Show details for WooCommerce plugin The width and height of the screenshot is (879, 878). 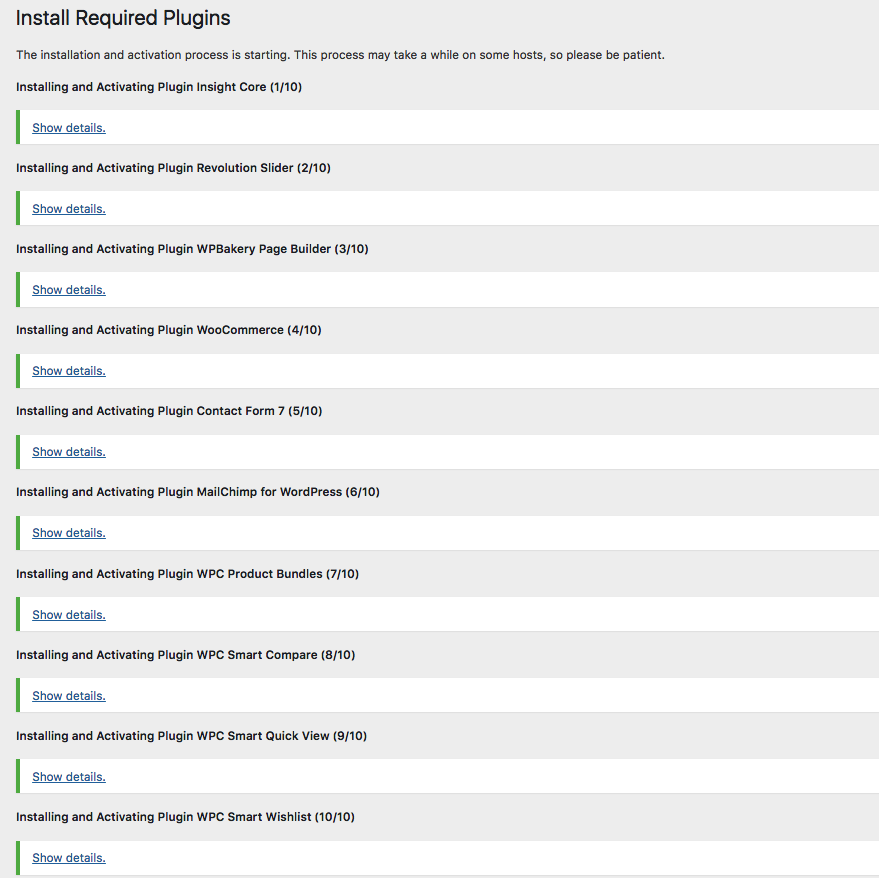69,371
